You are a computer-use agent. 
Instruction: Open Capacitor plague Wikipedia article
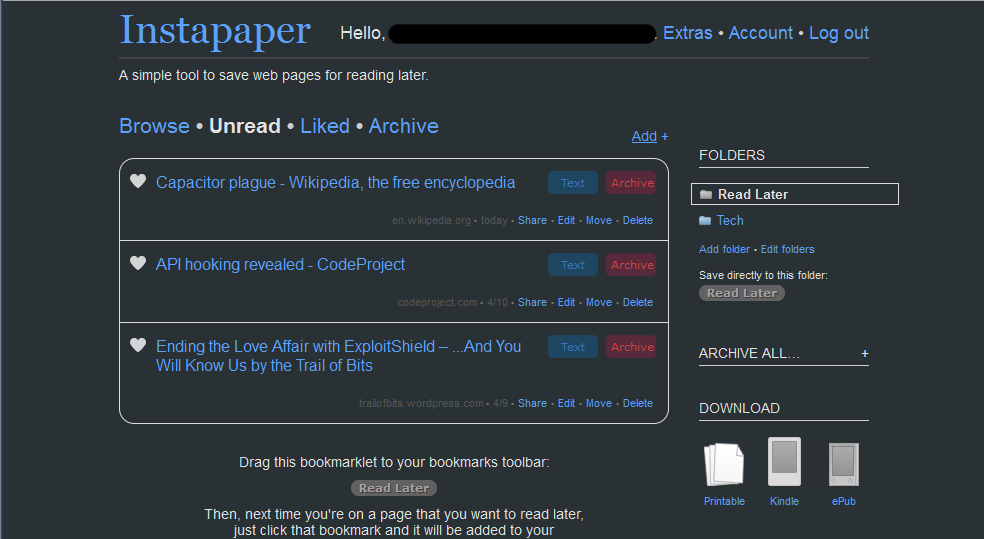(336, 183)
